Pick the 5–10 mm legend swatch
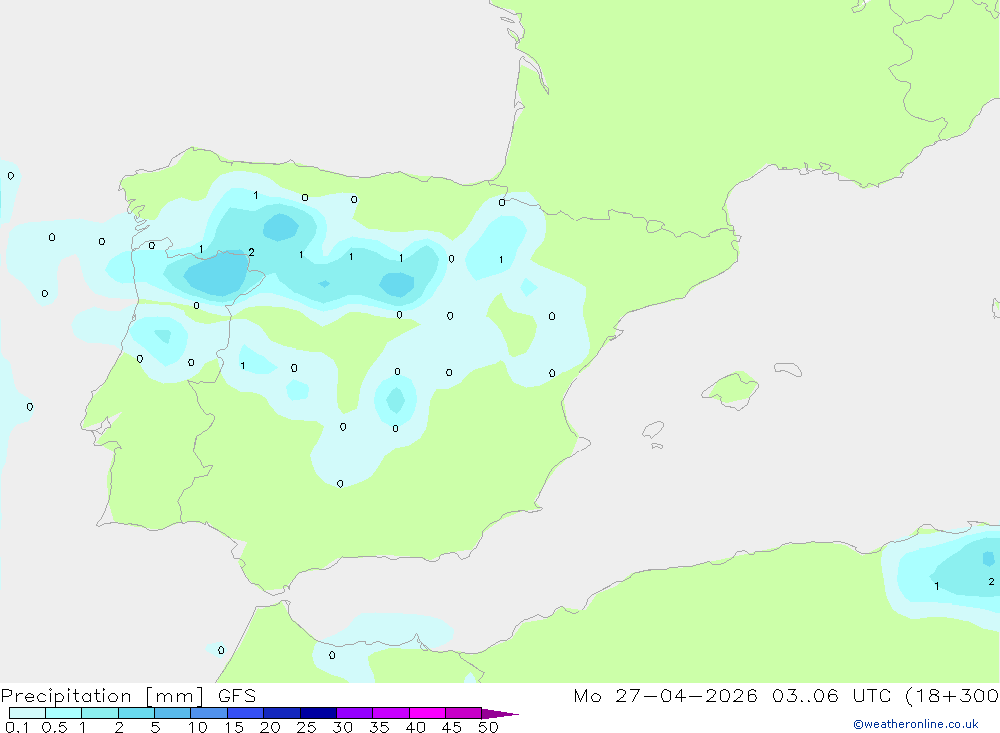The height and width of the screenshot is (733, 1000). click(172, 713)
